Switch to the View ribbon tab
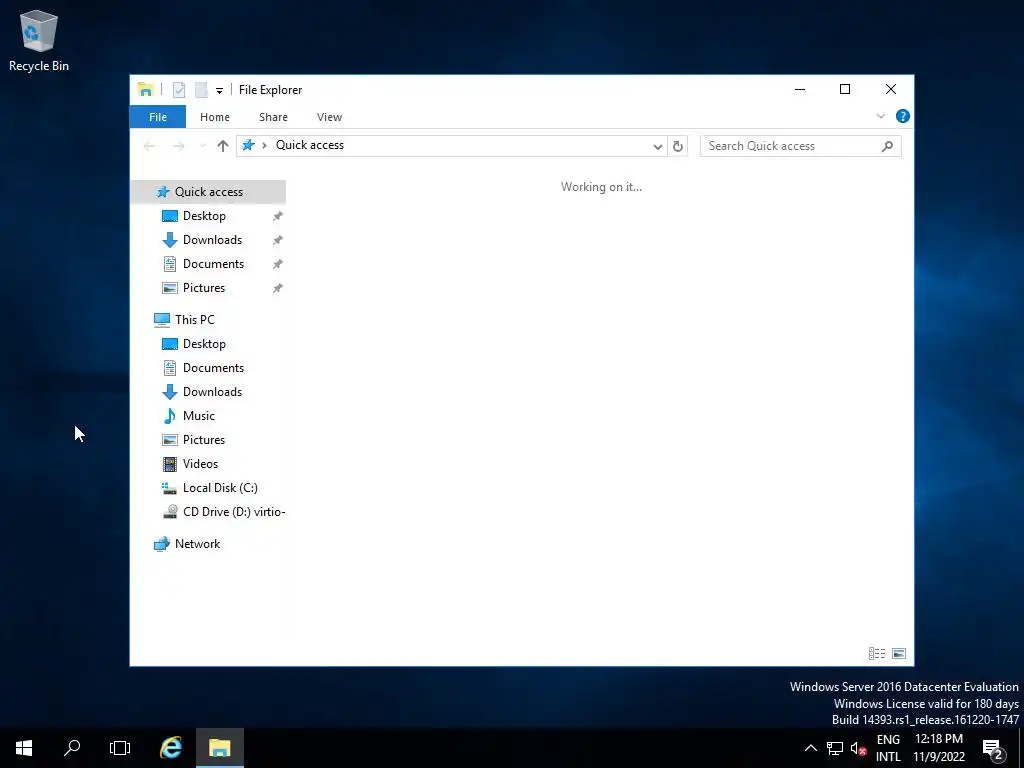Screen dimensions: 1024x768 click(x=329, y=117)
